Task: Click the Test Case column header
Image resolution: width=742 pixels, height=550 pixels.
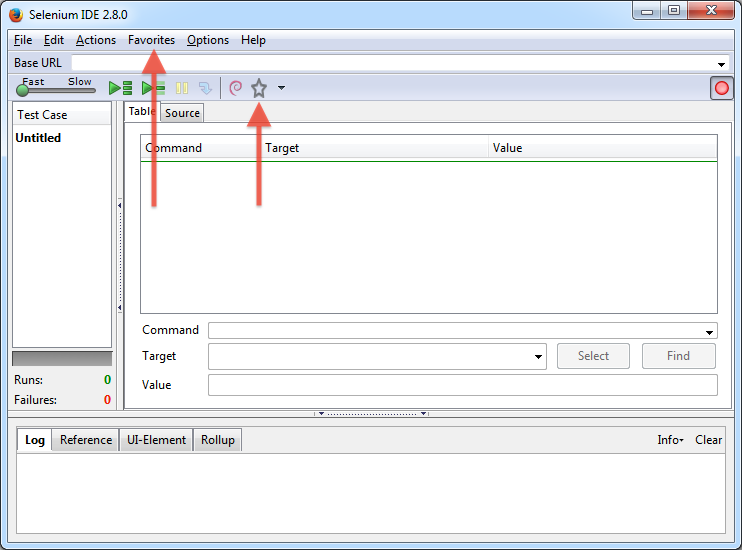Action: point(62,115)
